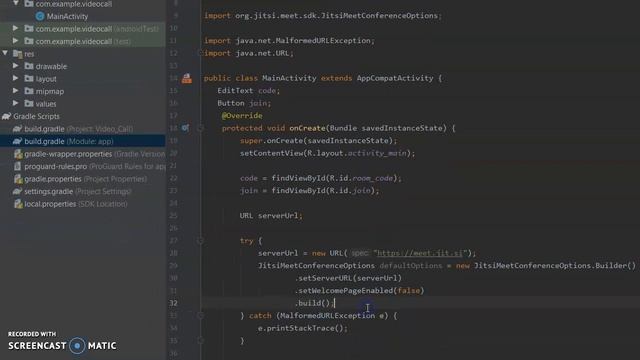
Task: Fold the try block in gutter
Action: pos(200,241)
